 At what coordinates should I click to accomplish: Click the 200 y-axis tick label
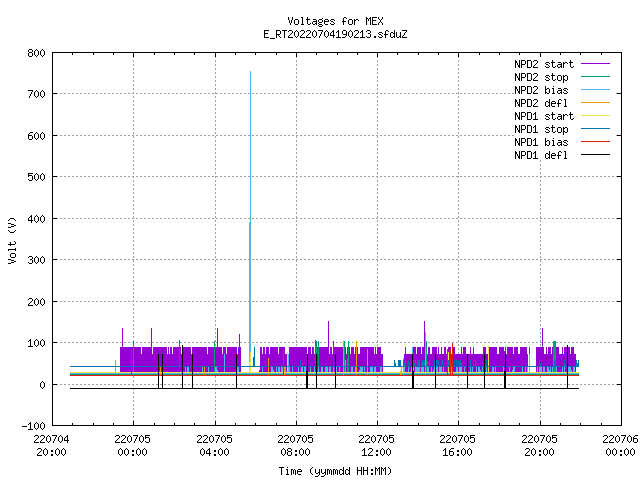click(x=36, y=302)
